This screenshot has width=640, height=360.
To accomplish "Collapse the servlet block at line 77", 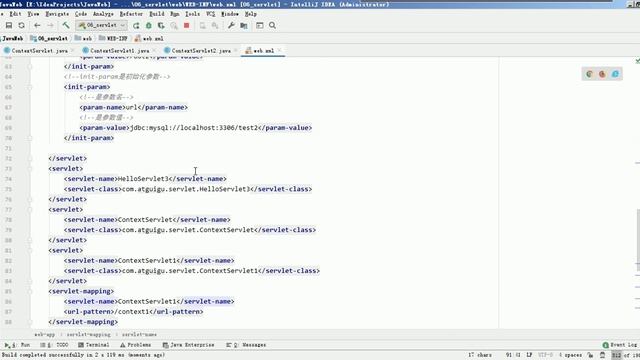I will (30, 209).
